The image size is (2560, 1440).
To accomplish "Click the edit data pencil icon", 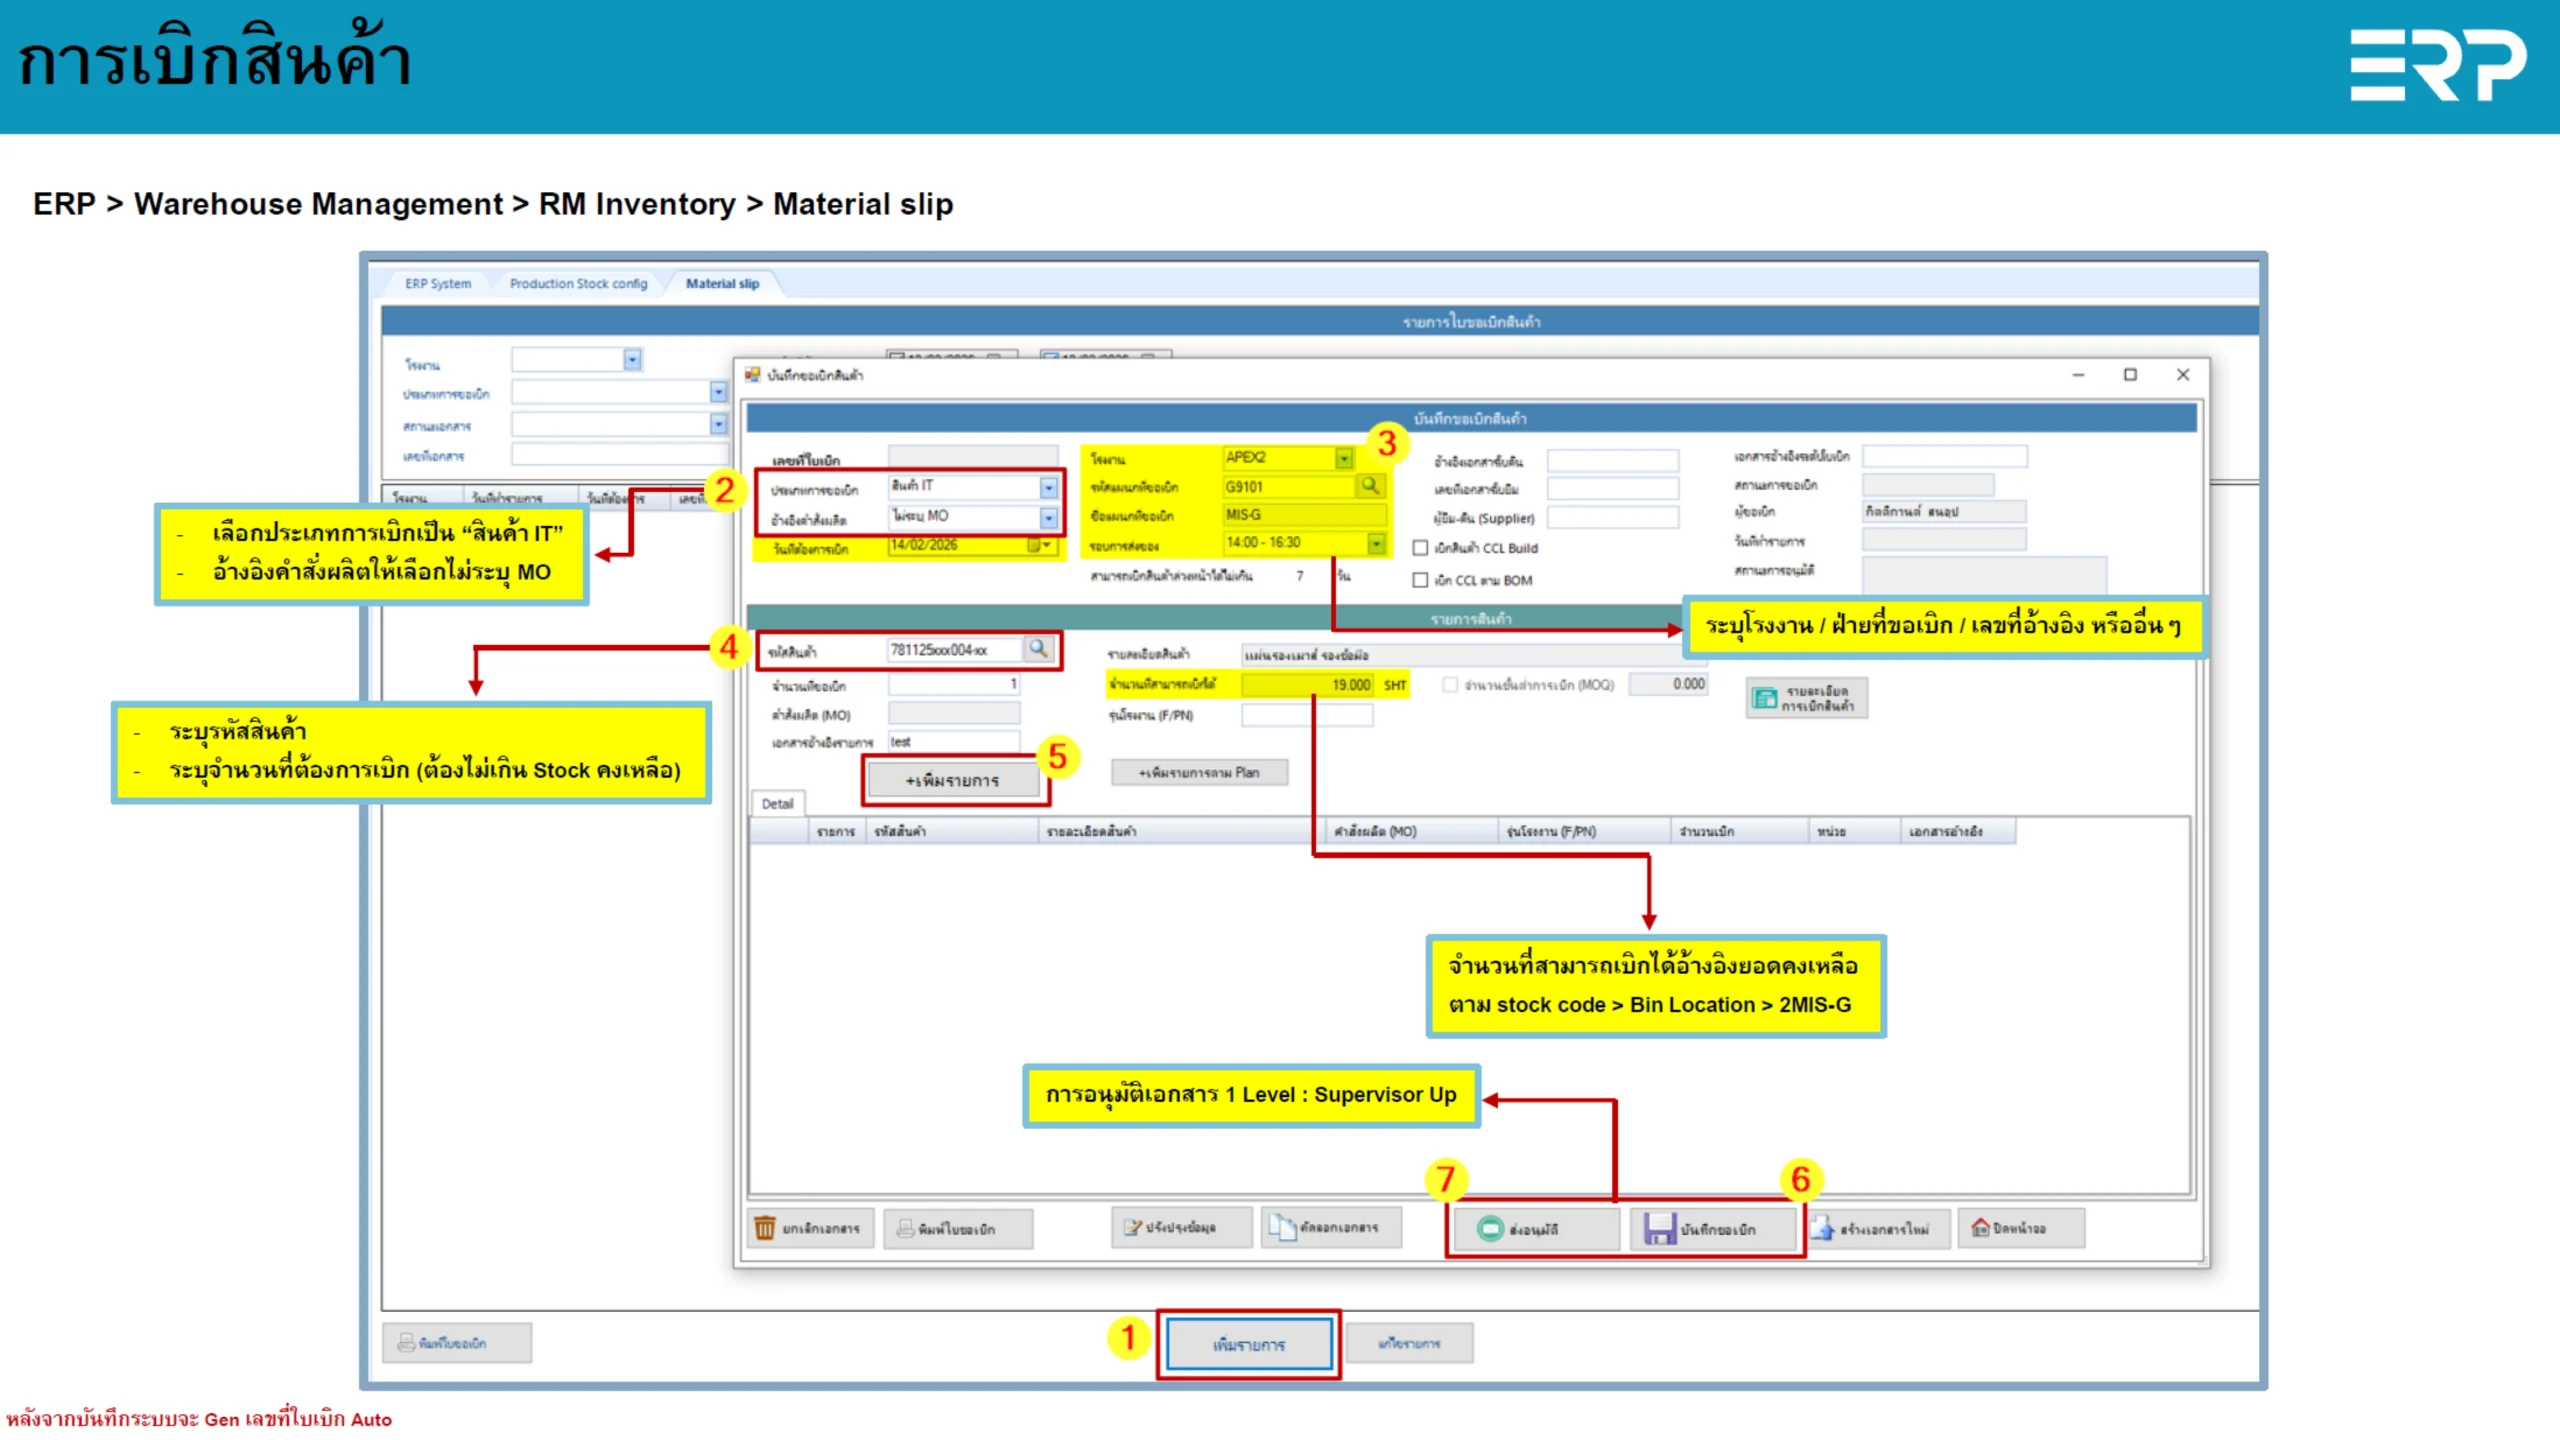I will (x=1132, y=1227).
